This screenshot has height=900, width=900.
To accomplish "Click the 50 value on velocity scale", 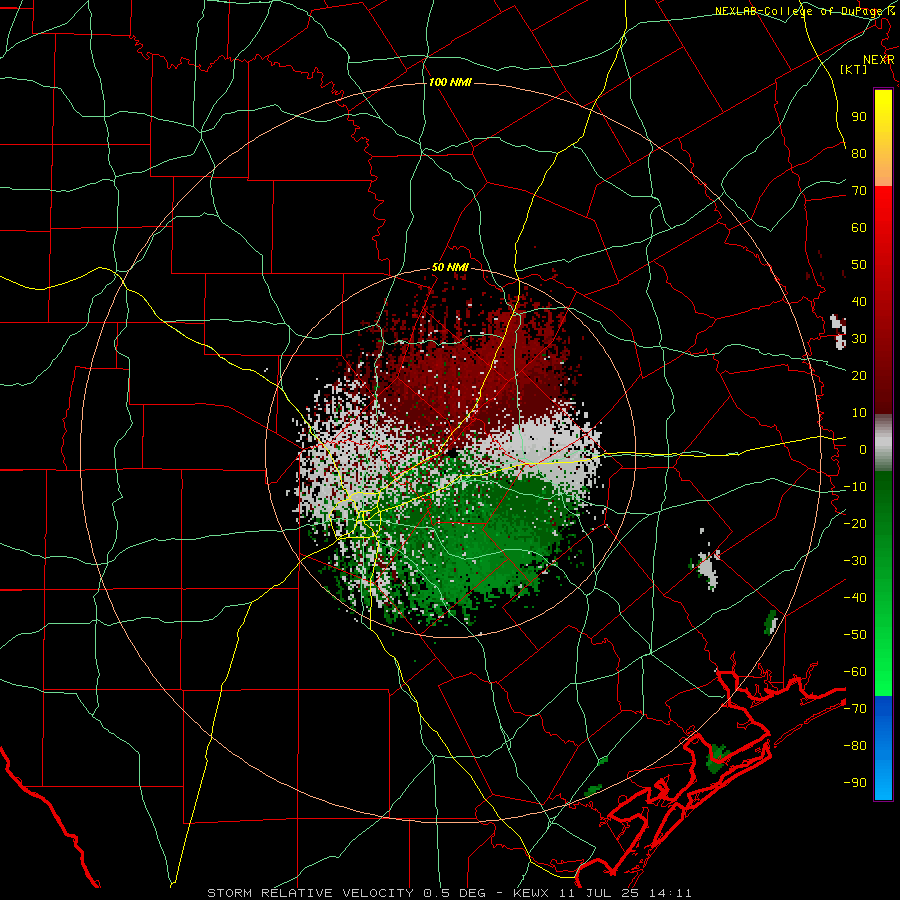I will click(x=859, y=265).
